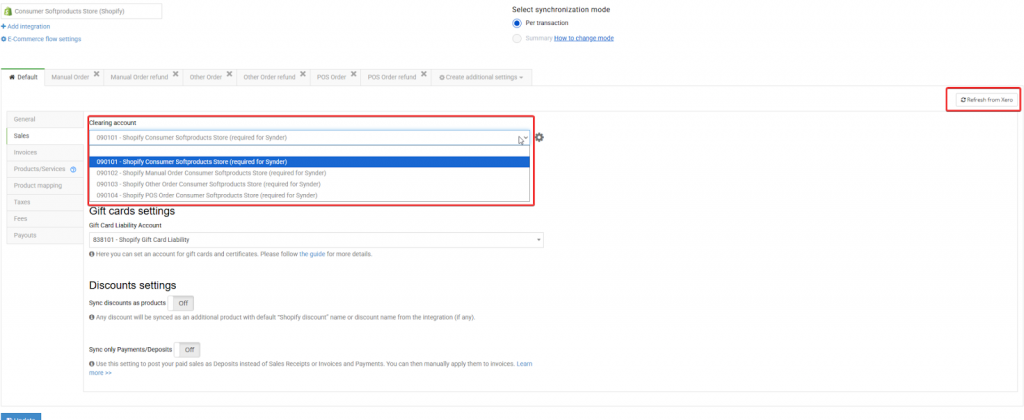Open the Invoices settings section
This screenshot has height=420, width=1024.
point(26,152)
